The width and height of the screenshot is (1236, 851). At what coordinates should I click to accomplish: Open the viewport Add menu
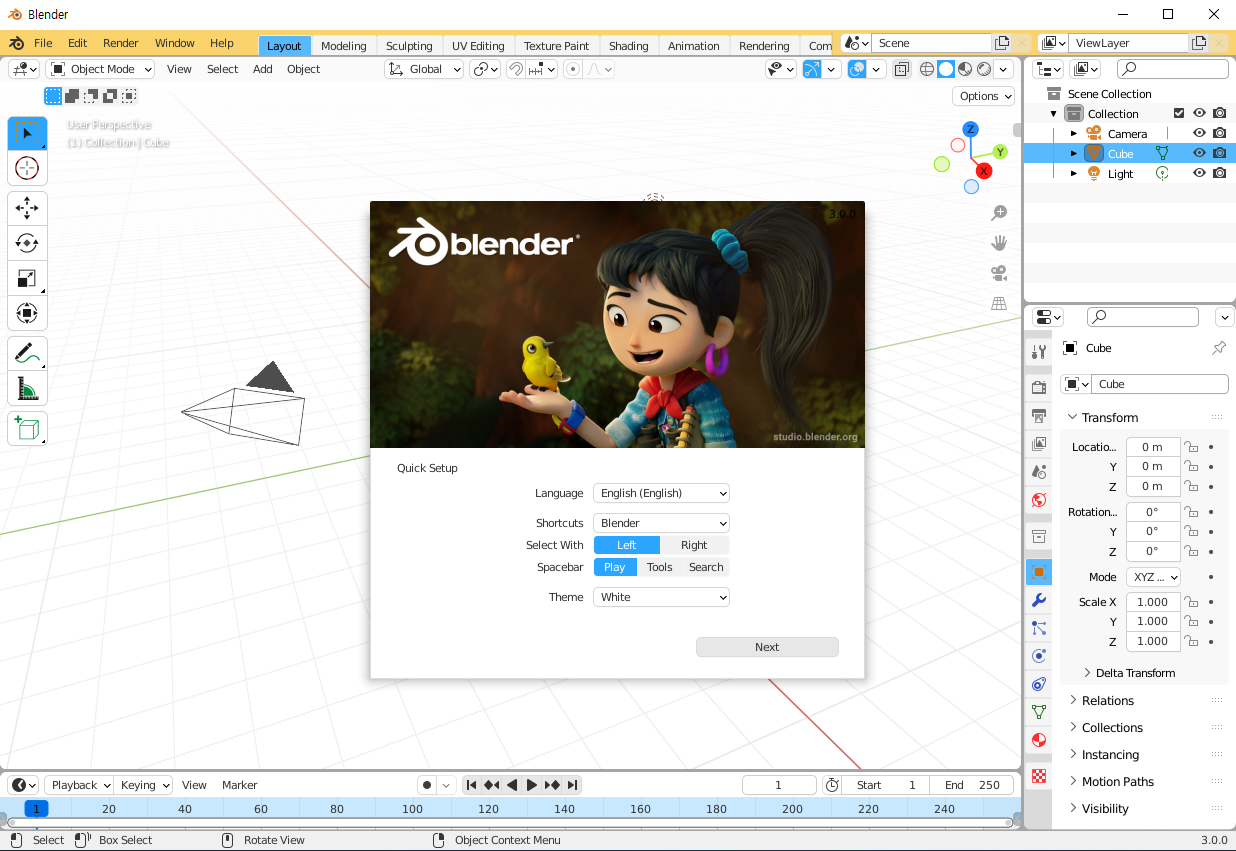click(262, 69)
